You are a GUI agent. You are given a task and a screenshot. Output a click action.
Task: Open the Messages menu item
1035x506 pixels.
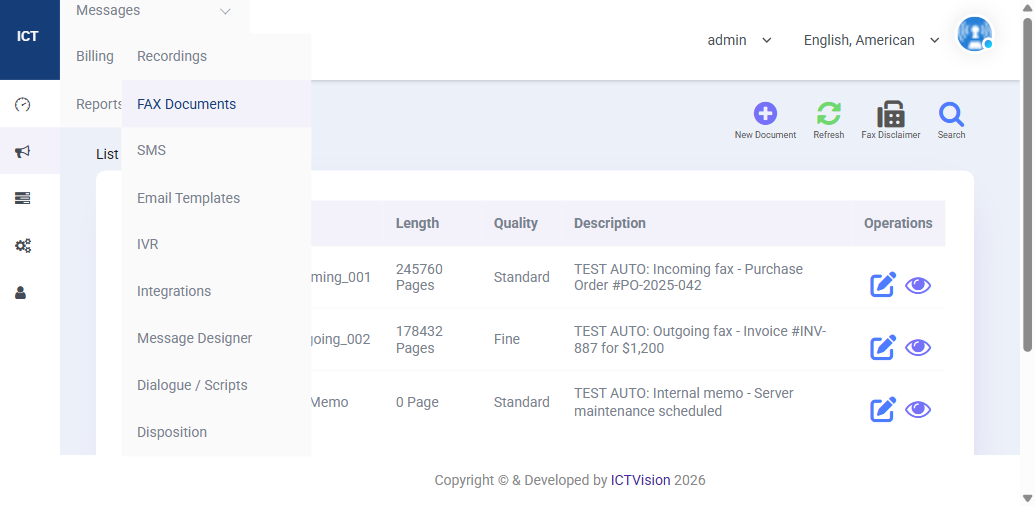point(108,11)
